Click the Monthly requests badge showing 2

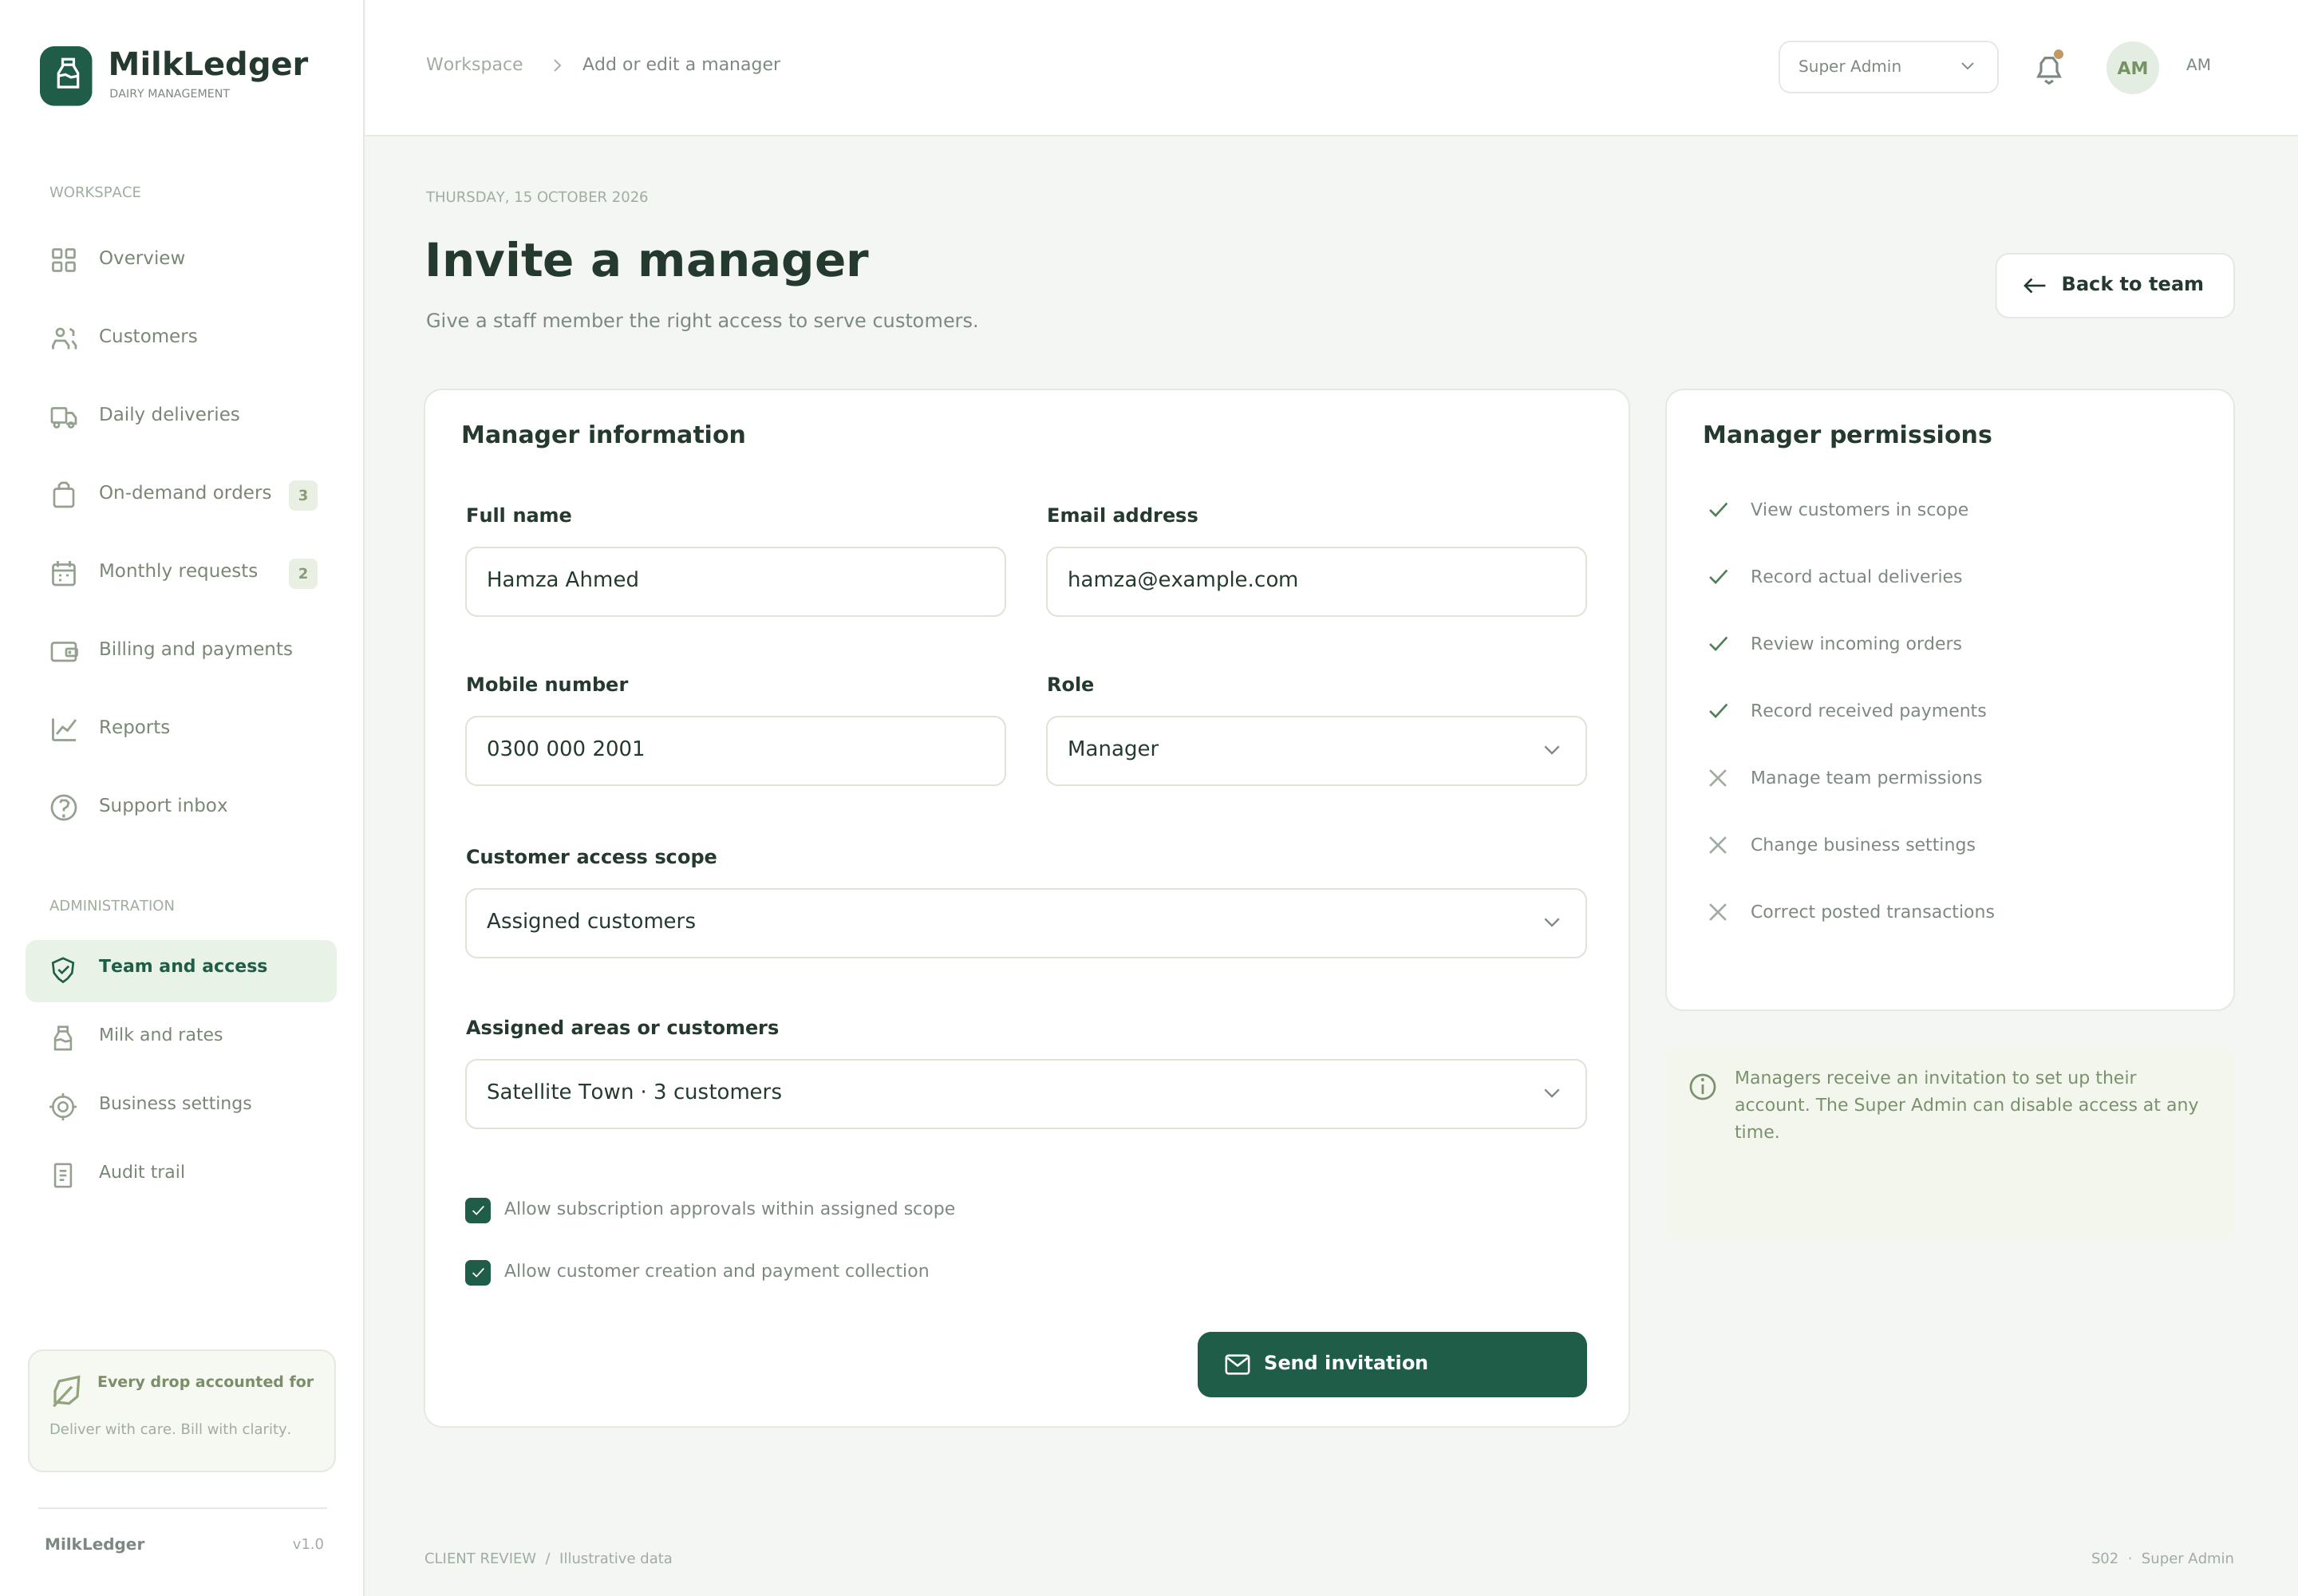[303, 573]
